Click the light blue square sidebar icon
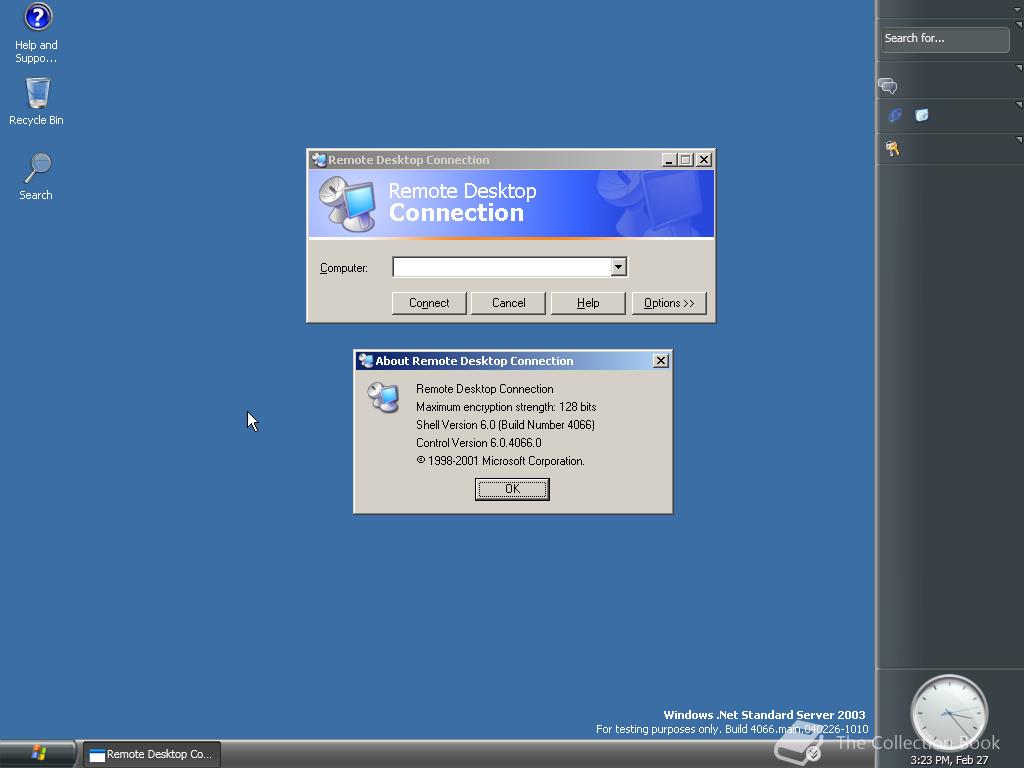This screenshot has width=1024, height=768. 921,116
